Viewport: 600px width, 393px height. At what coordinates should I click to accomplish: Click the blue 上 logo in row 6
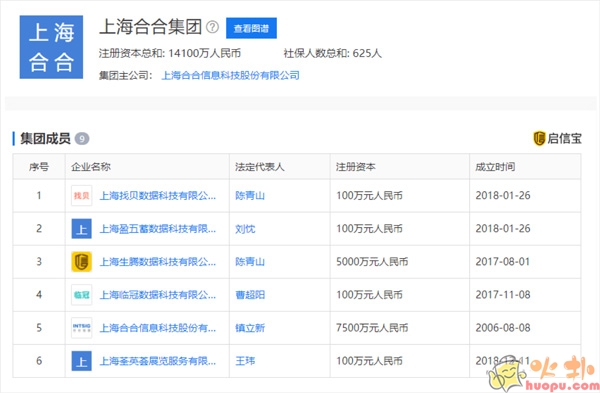82,361
